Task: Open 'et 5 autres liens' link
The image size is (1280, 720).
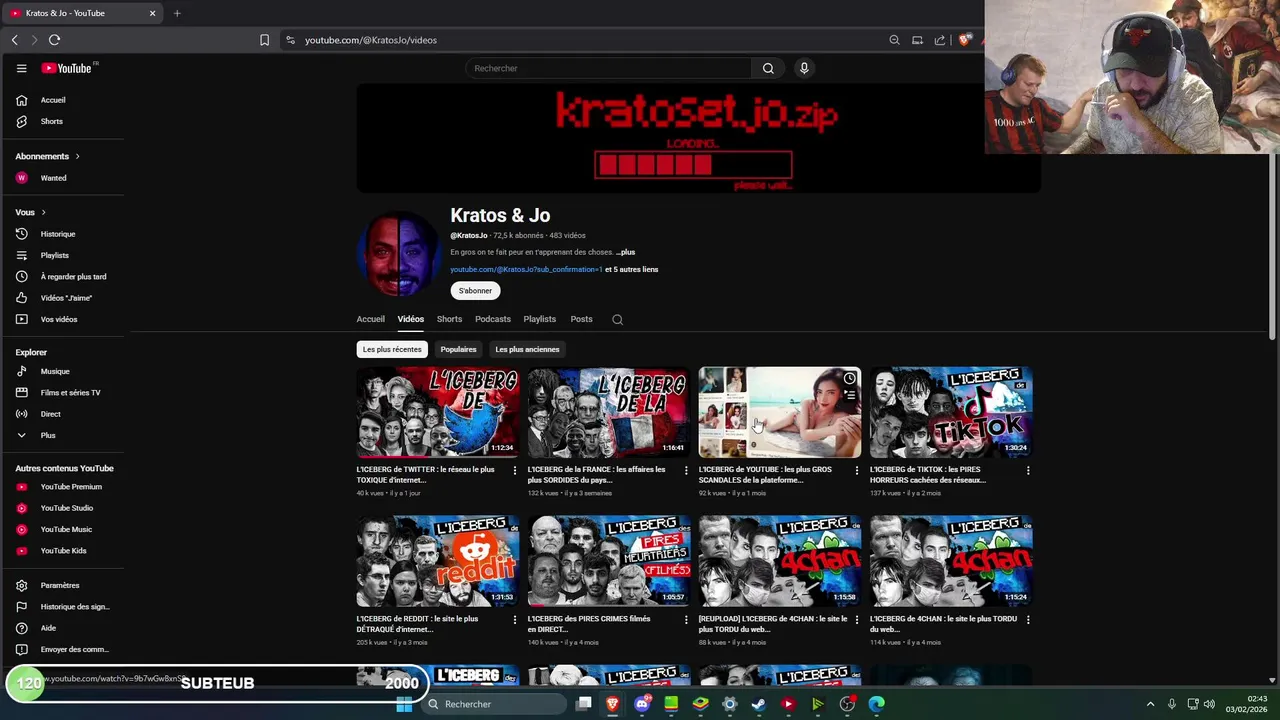Action: 632,269
